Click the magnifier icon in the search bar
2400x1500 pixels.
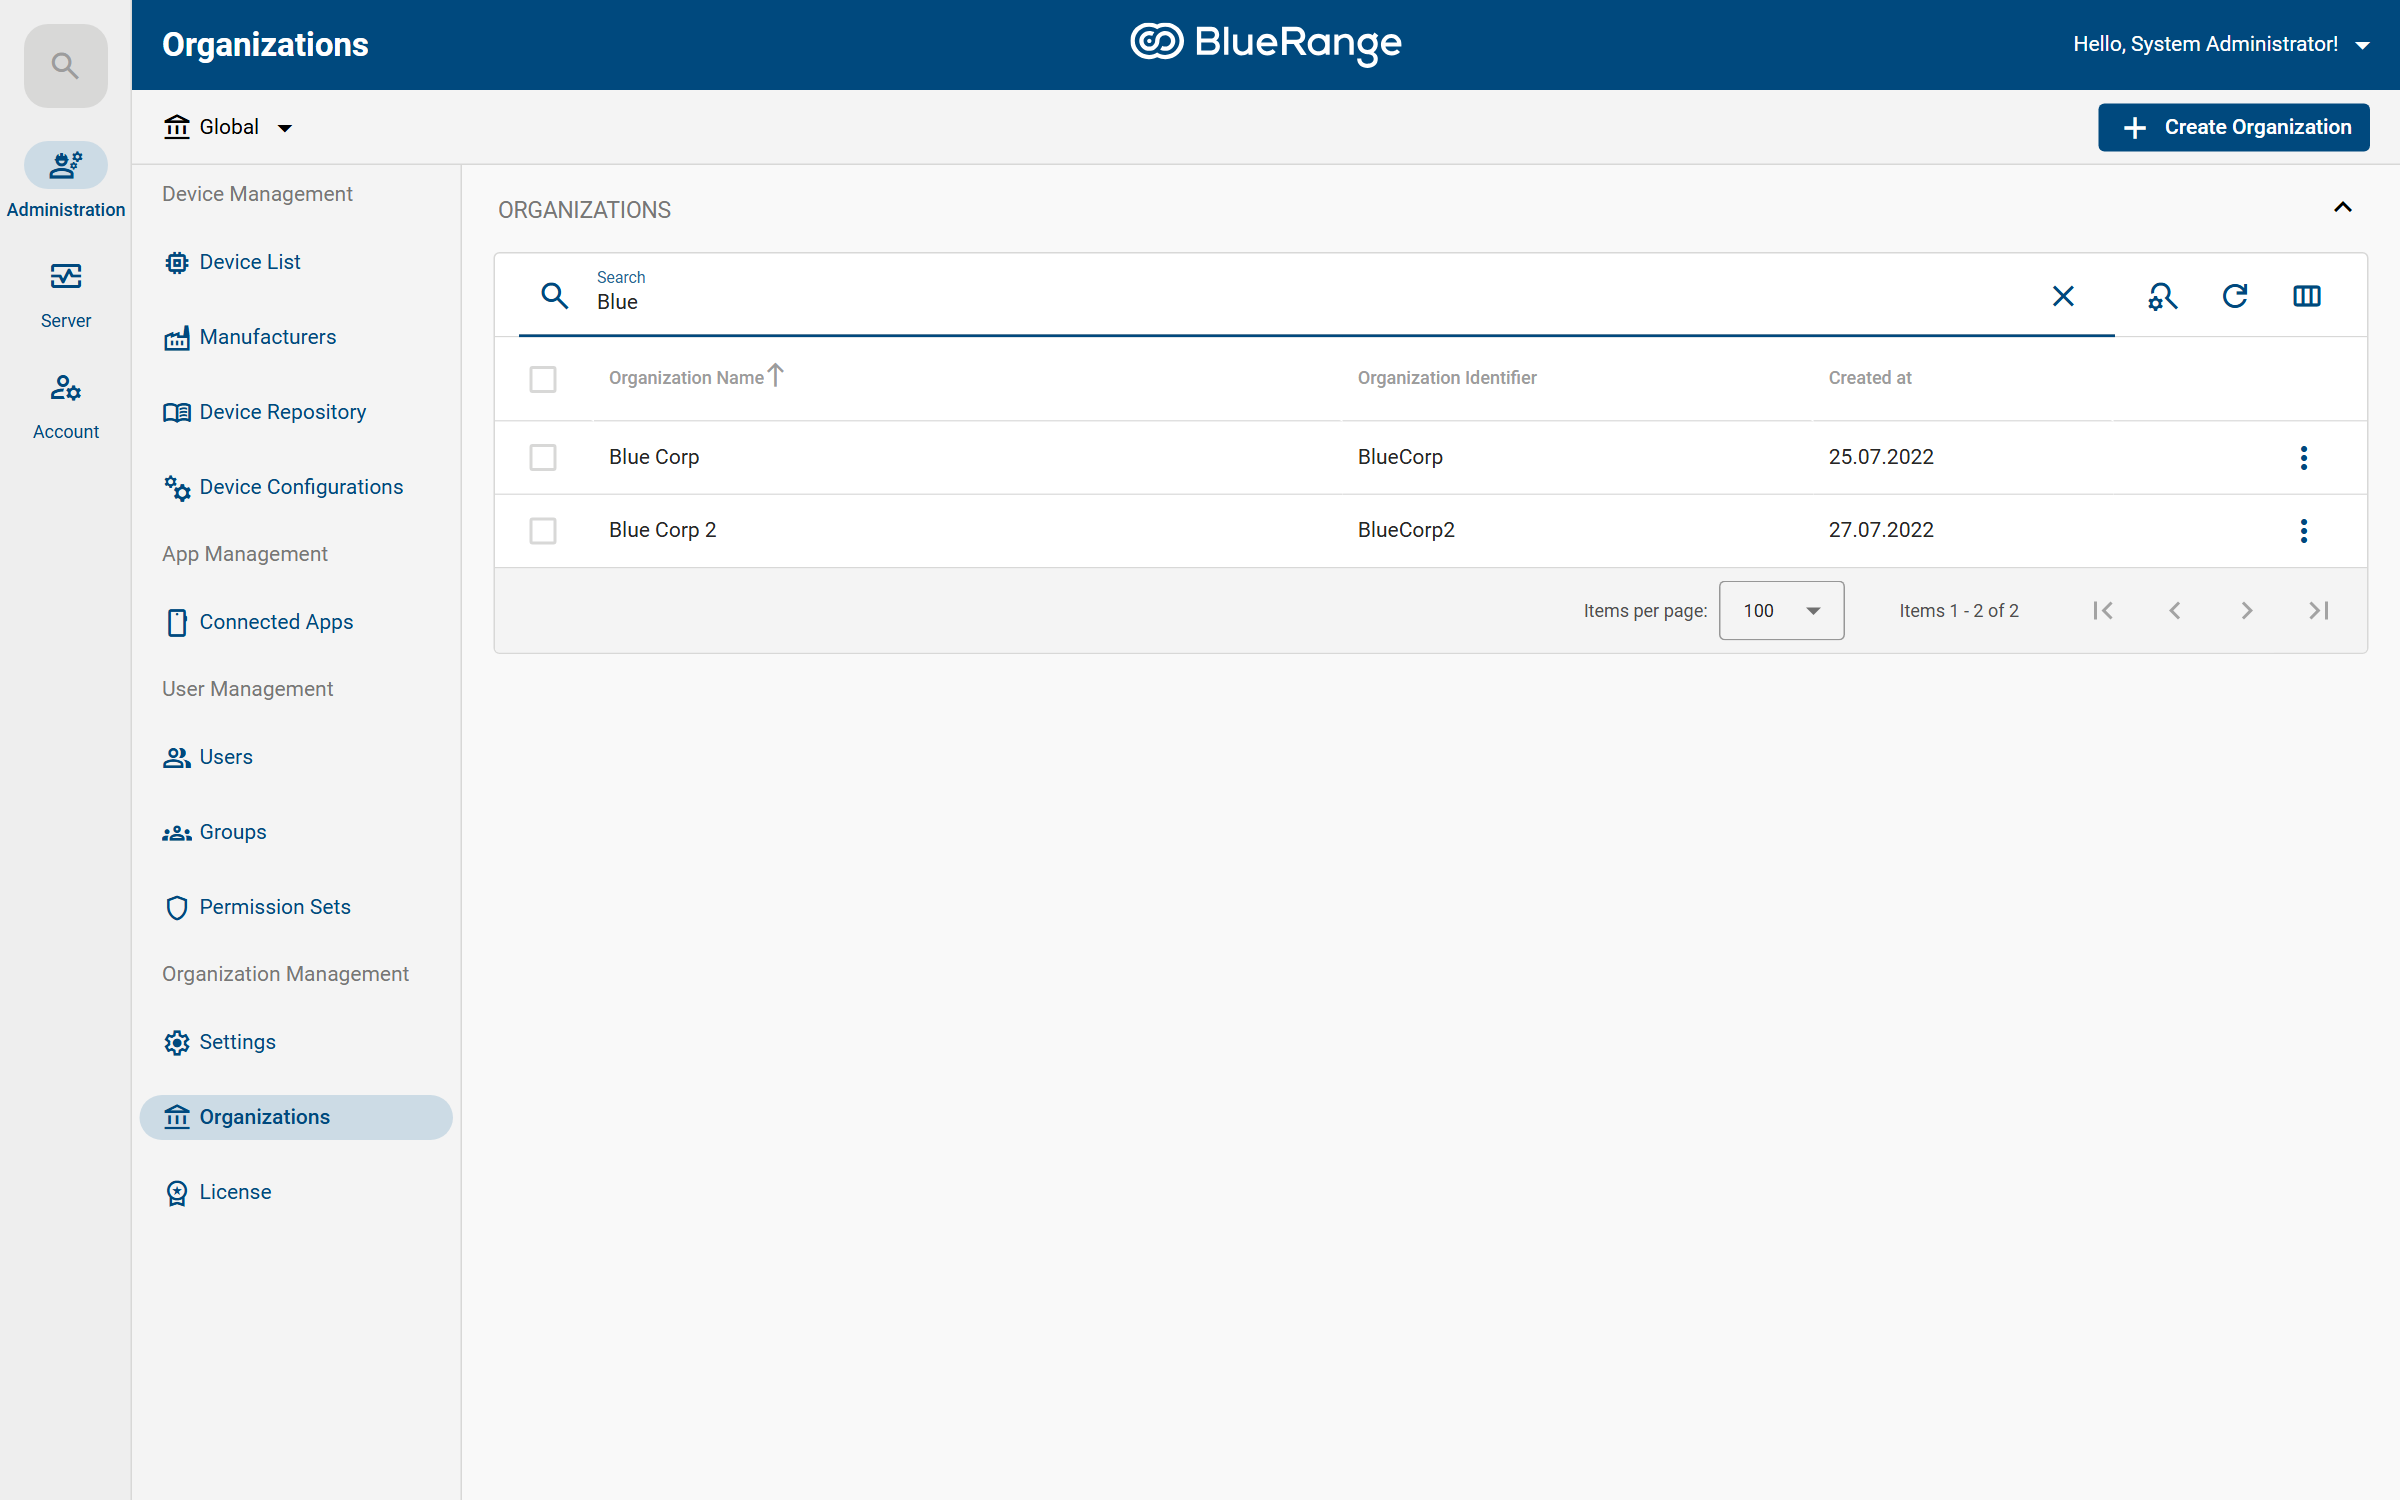point(555,296)
